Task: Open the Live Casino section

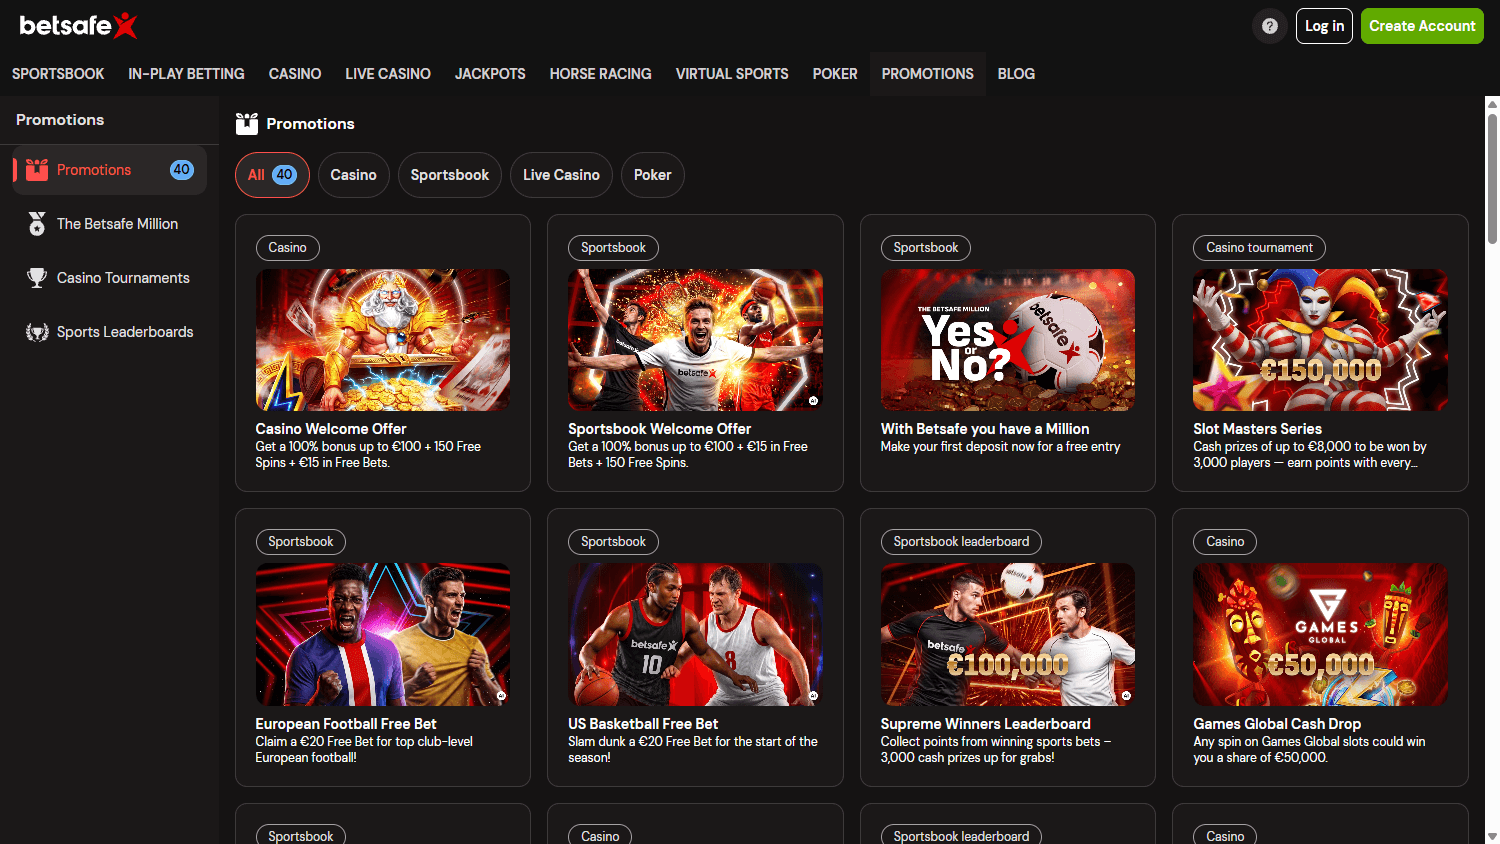Action: pyautogui.click(x=388, y=74)
